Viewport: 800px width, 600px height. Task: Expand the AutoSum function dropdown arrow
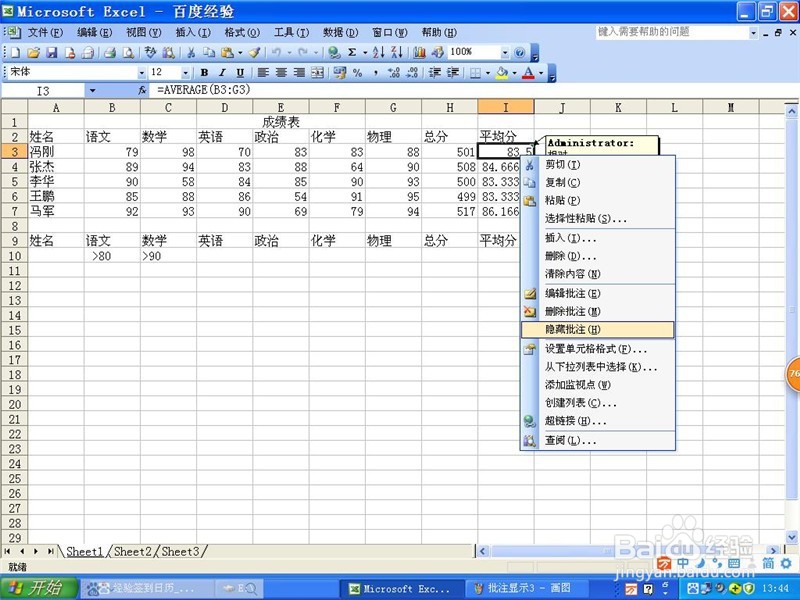(x=365, y=53)
